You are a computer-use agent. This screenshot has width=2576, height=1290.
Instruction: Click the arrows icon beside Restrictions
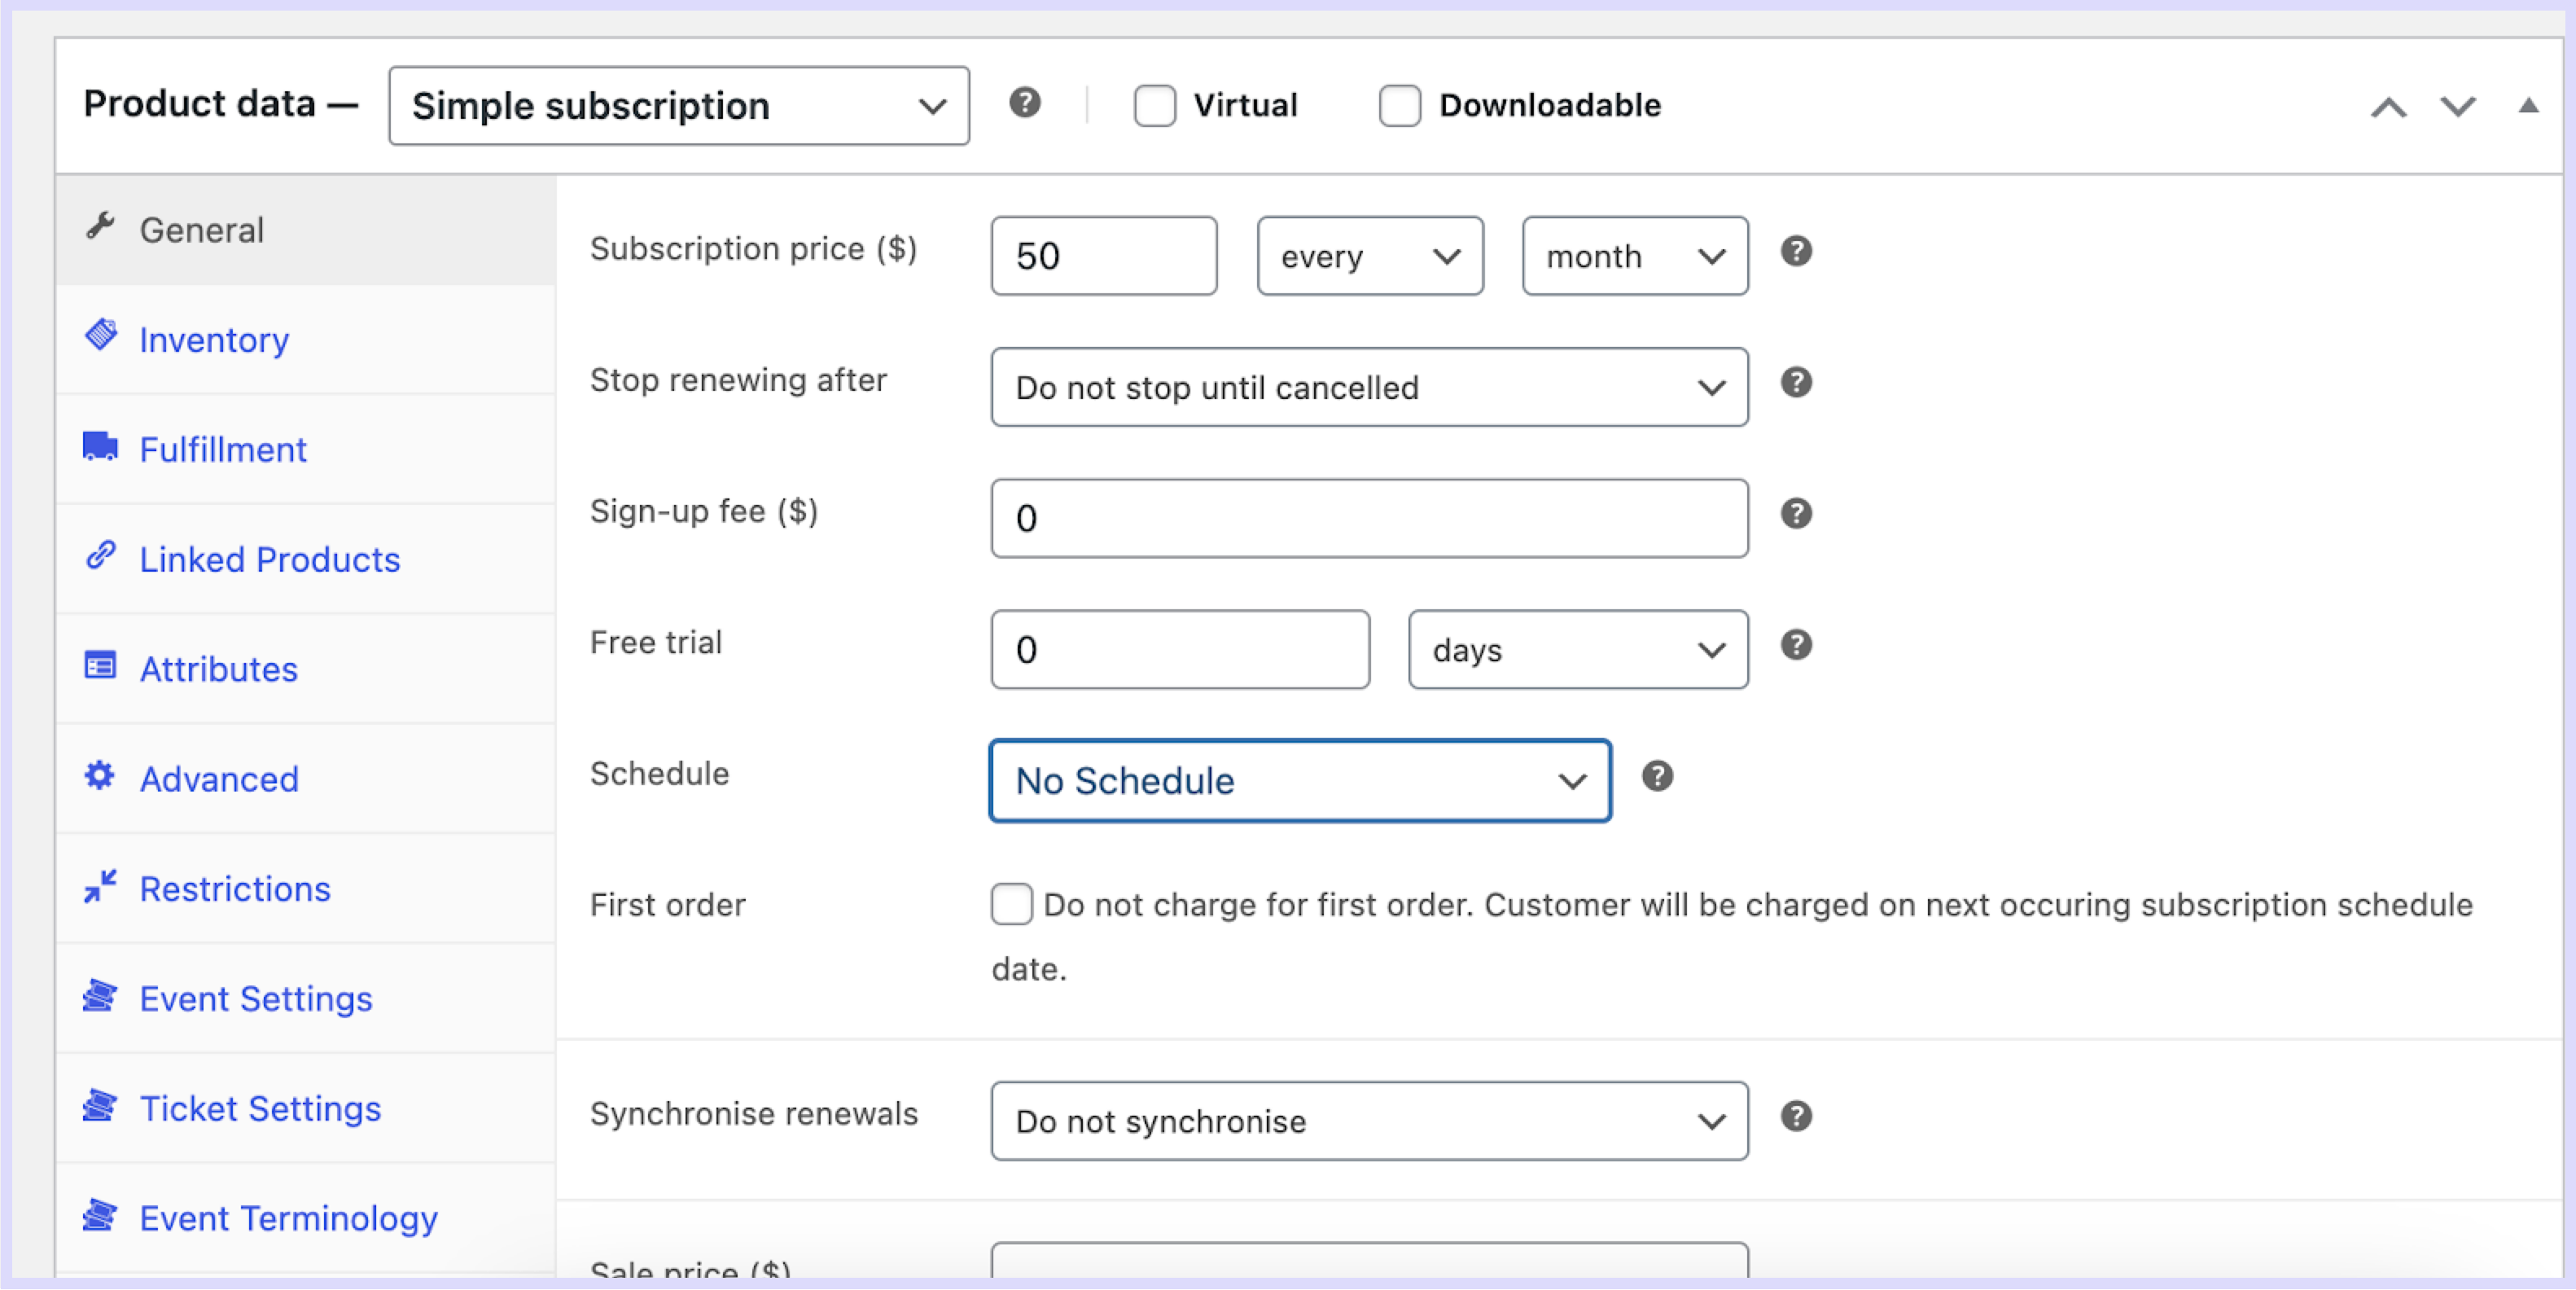click(x=100, y=885)
